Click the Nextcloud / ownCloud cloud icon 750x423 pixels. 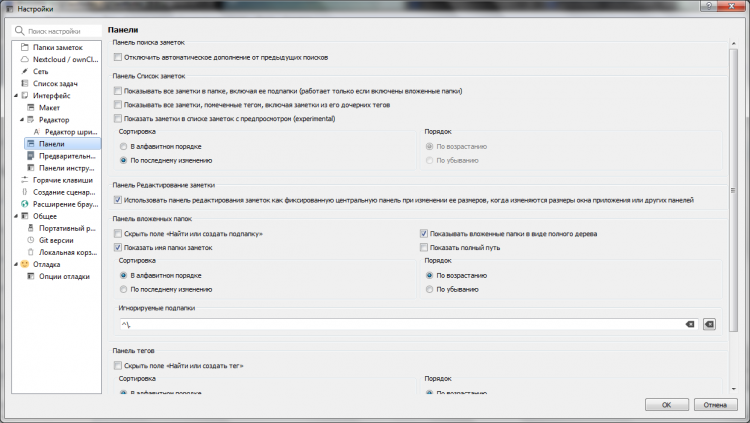(x=24, y=59)
